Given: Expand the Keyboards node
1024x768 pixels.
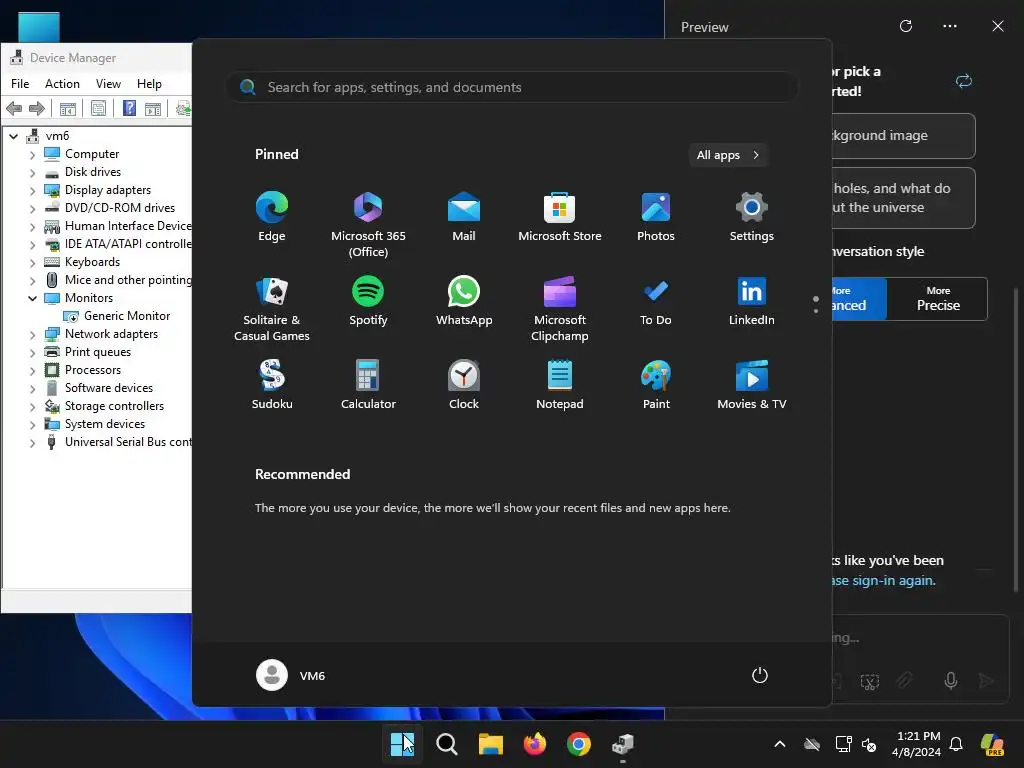Looking at the screenshot, I should pos(33,263).
